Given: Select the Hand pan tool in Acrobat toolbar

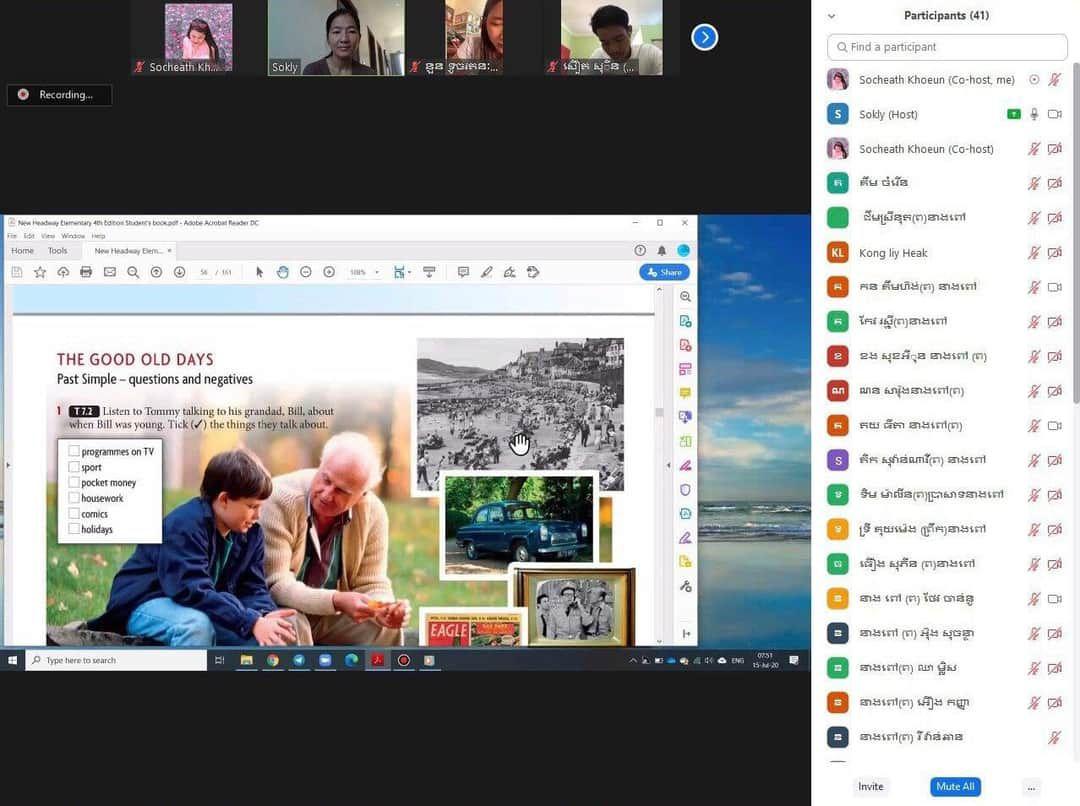Looking at the screenshot, I should (282, 272).
